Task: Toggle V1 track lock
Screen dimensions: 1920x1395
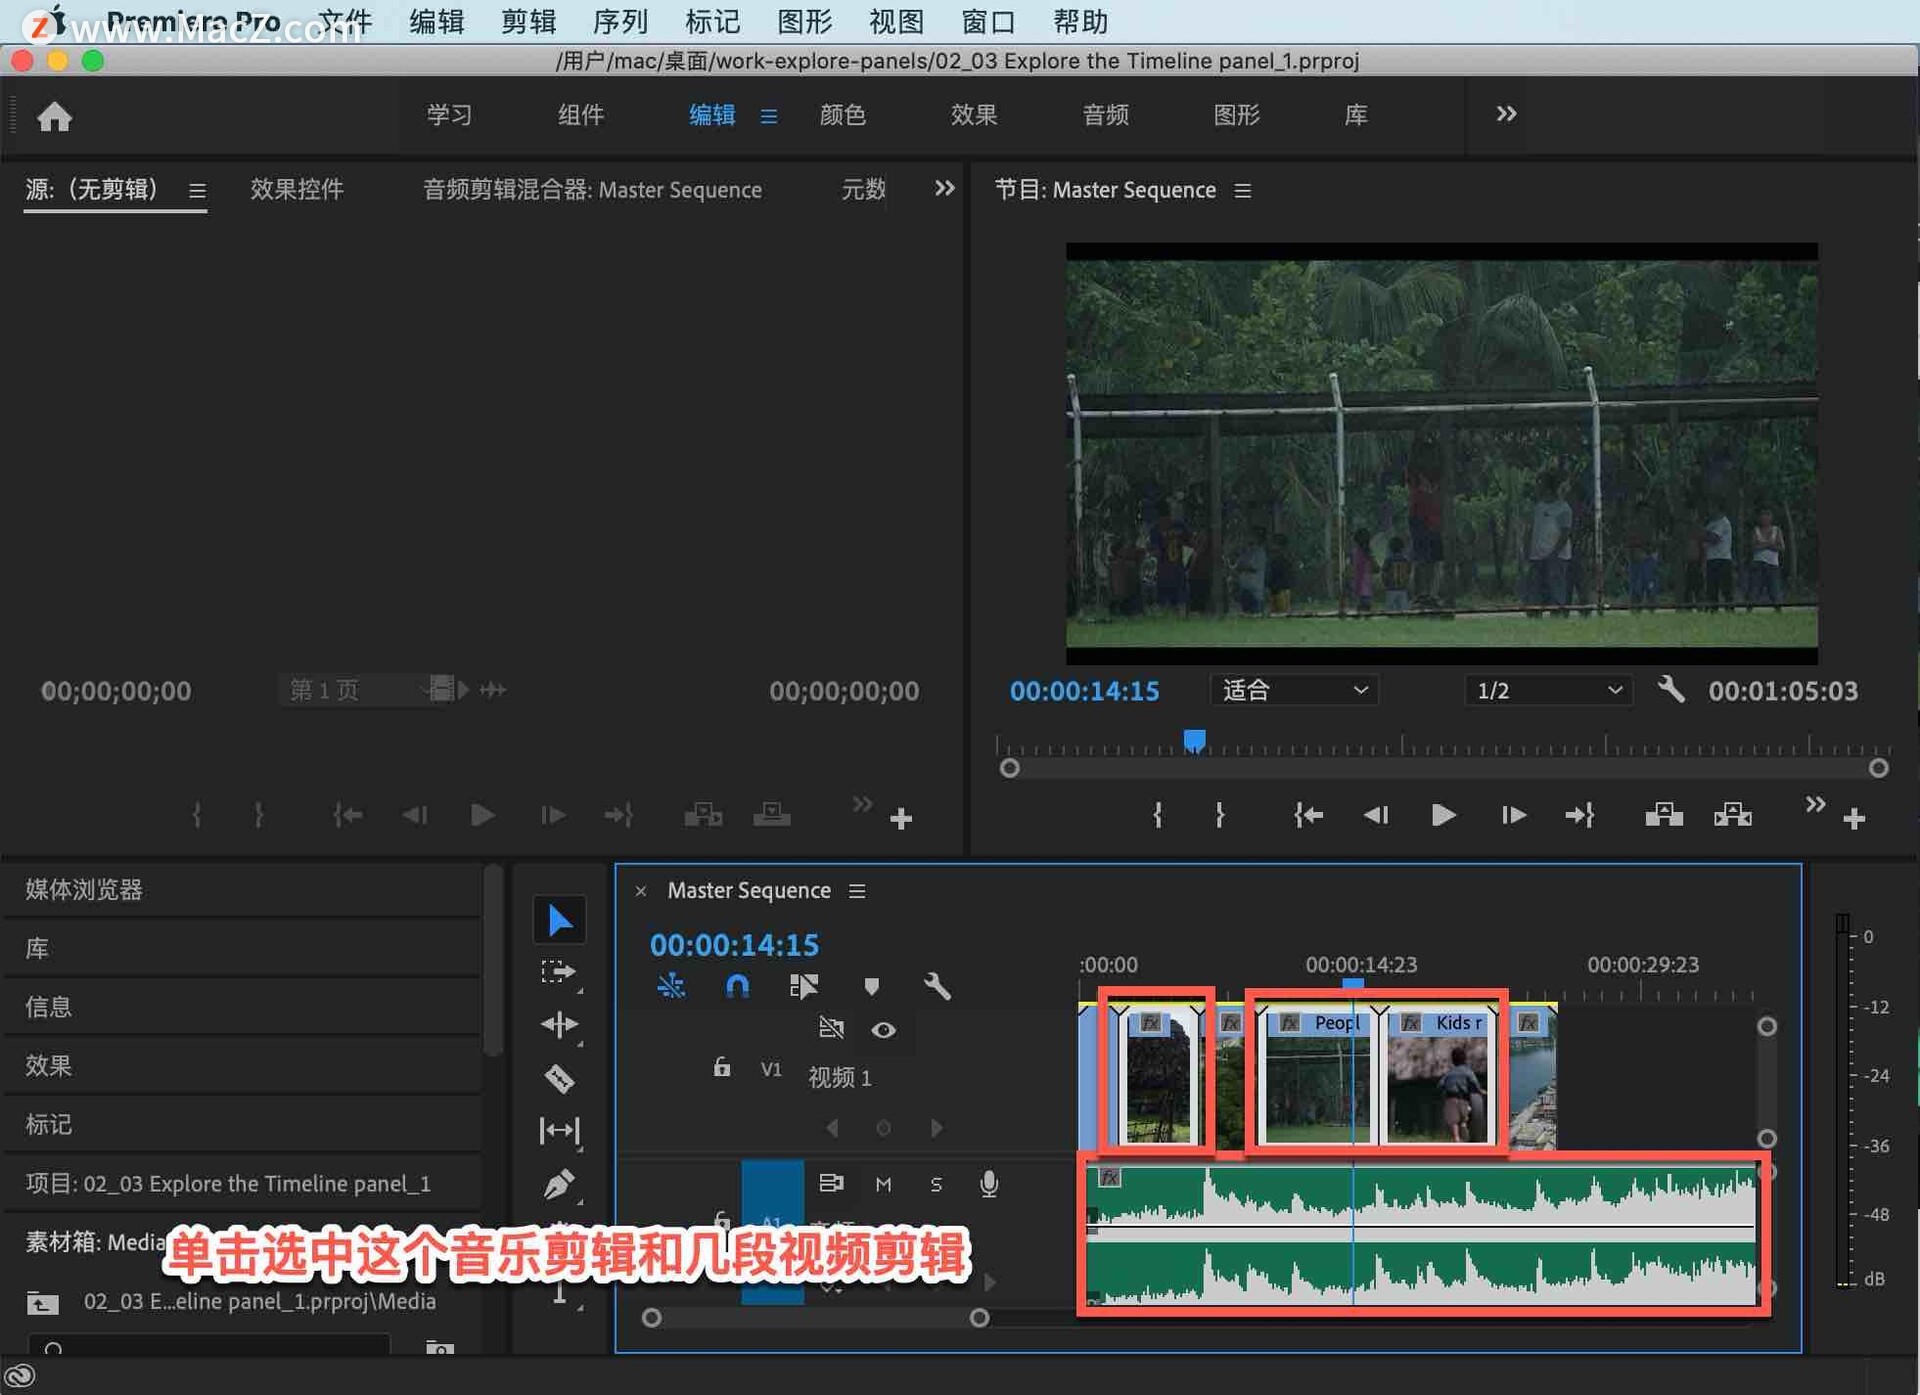Action: pos(722,1067)
